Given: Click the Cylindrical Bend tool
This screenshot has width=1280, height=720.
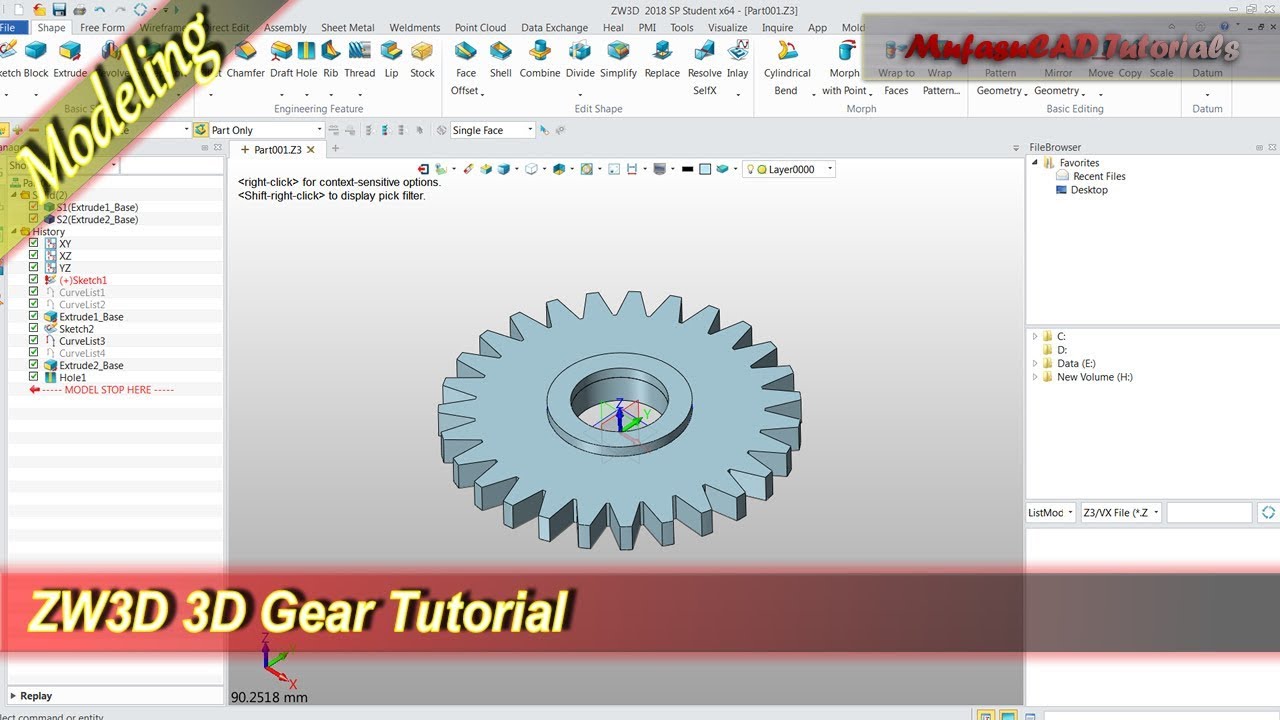Looking at the screenshot, I should click(x=787, y=67).
